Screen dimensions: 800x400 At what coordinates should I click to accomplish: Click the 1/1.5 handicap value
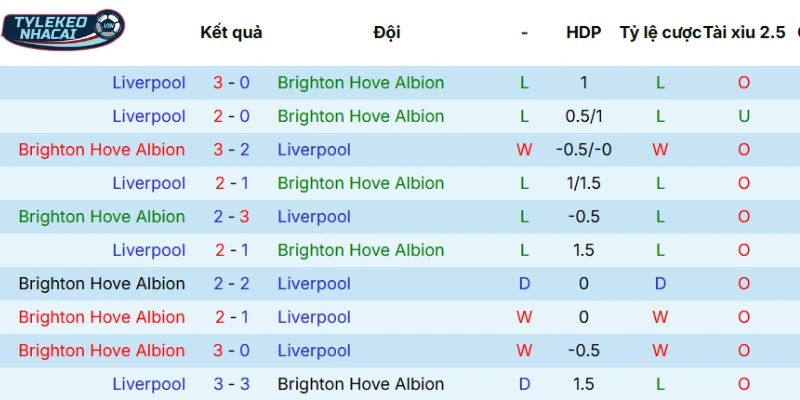pyautogui.click(x=583, y=183)
